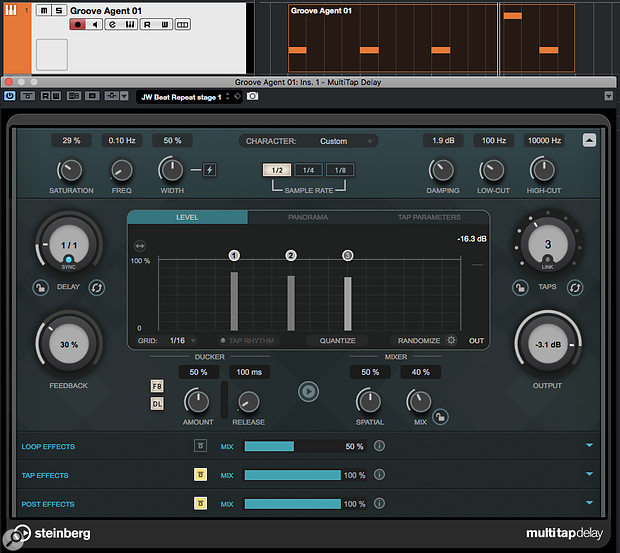Switch to the PANORAMA tab
The image size is (620, 553).
click(x=308, y=217)
